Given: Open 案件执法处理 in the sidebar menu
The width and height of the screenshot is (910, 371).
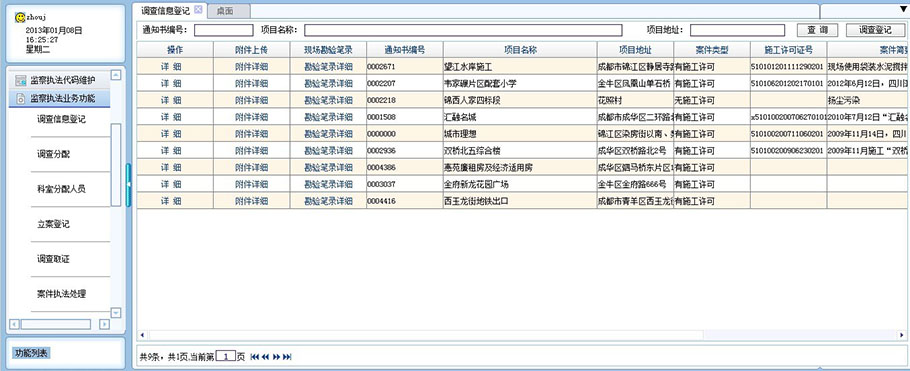Looking at the screenshot, I should coord(61,294).
